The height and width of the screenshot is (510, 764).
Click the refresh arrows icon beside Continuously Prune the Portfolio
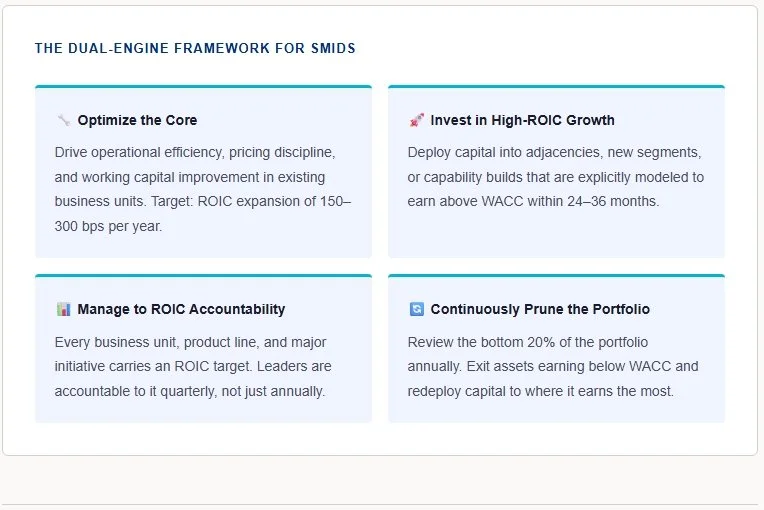(x=417, y=309)
